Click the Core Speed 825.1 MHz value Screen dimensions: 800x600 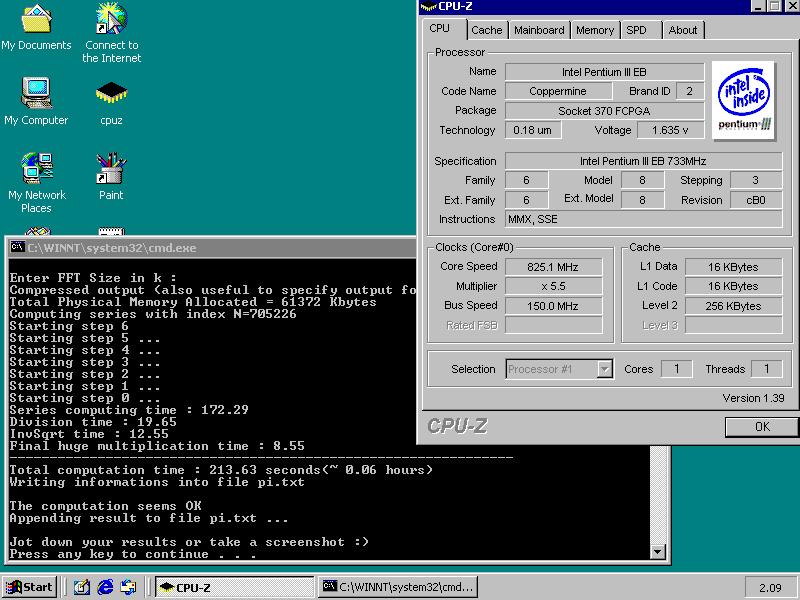click(x=553, y=267)
